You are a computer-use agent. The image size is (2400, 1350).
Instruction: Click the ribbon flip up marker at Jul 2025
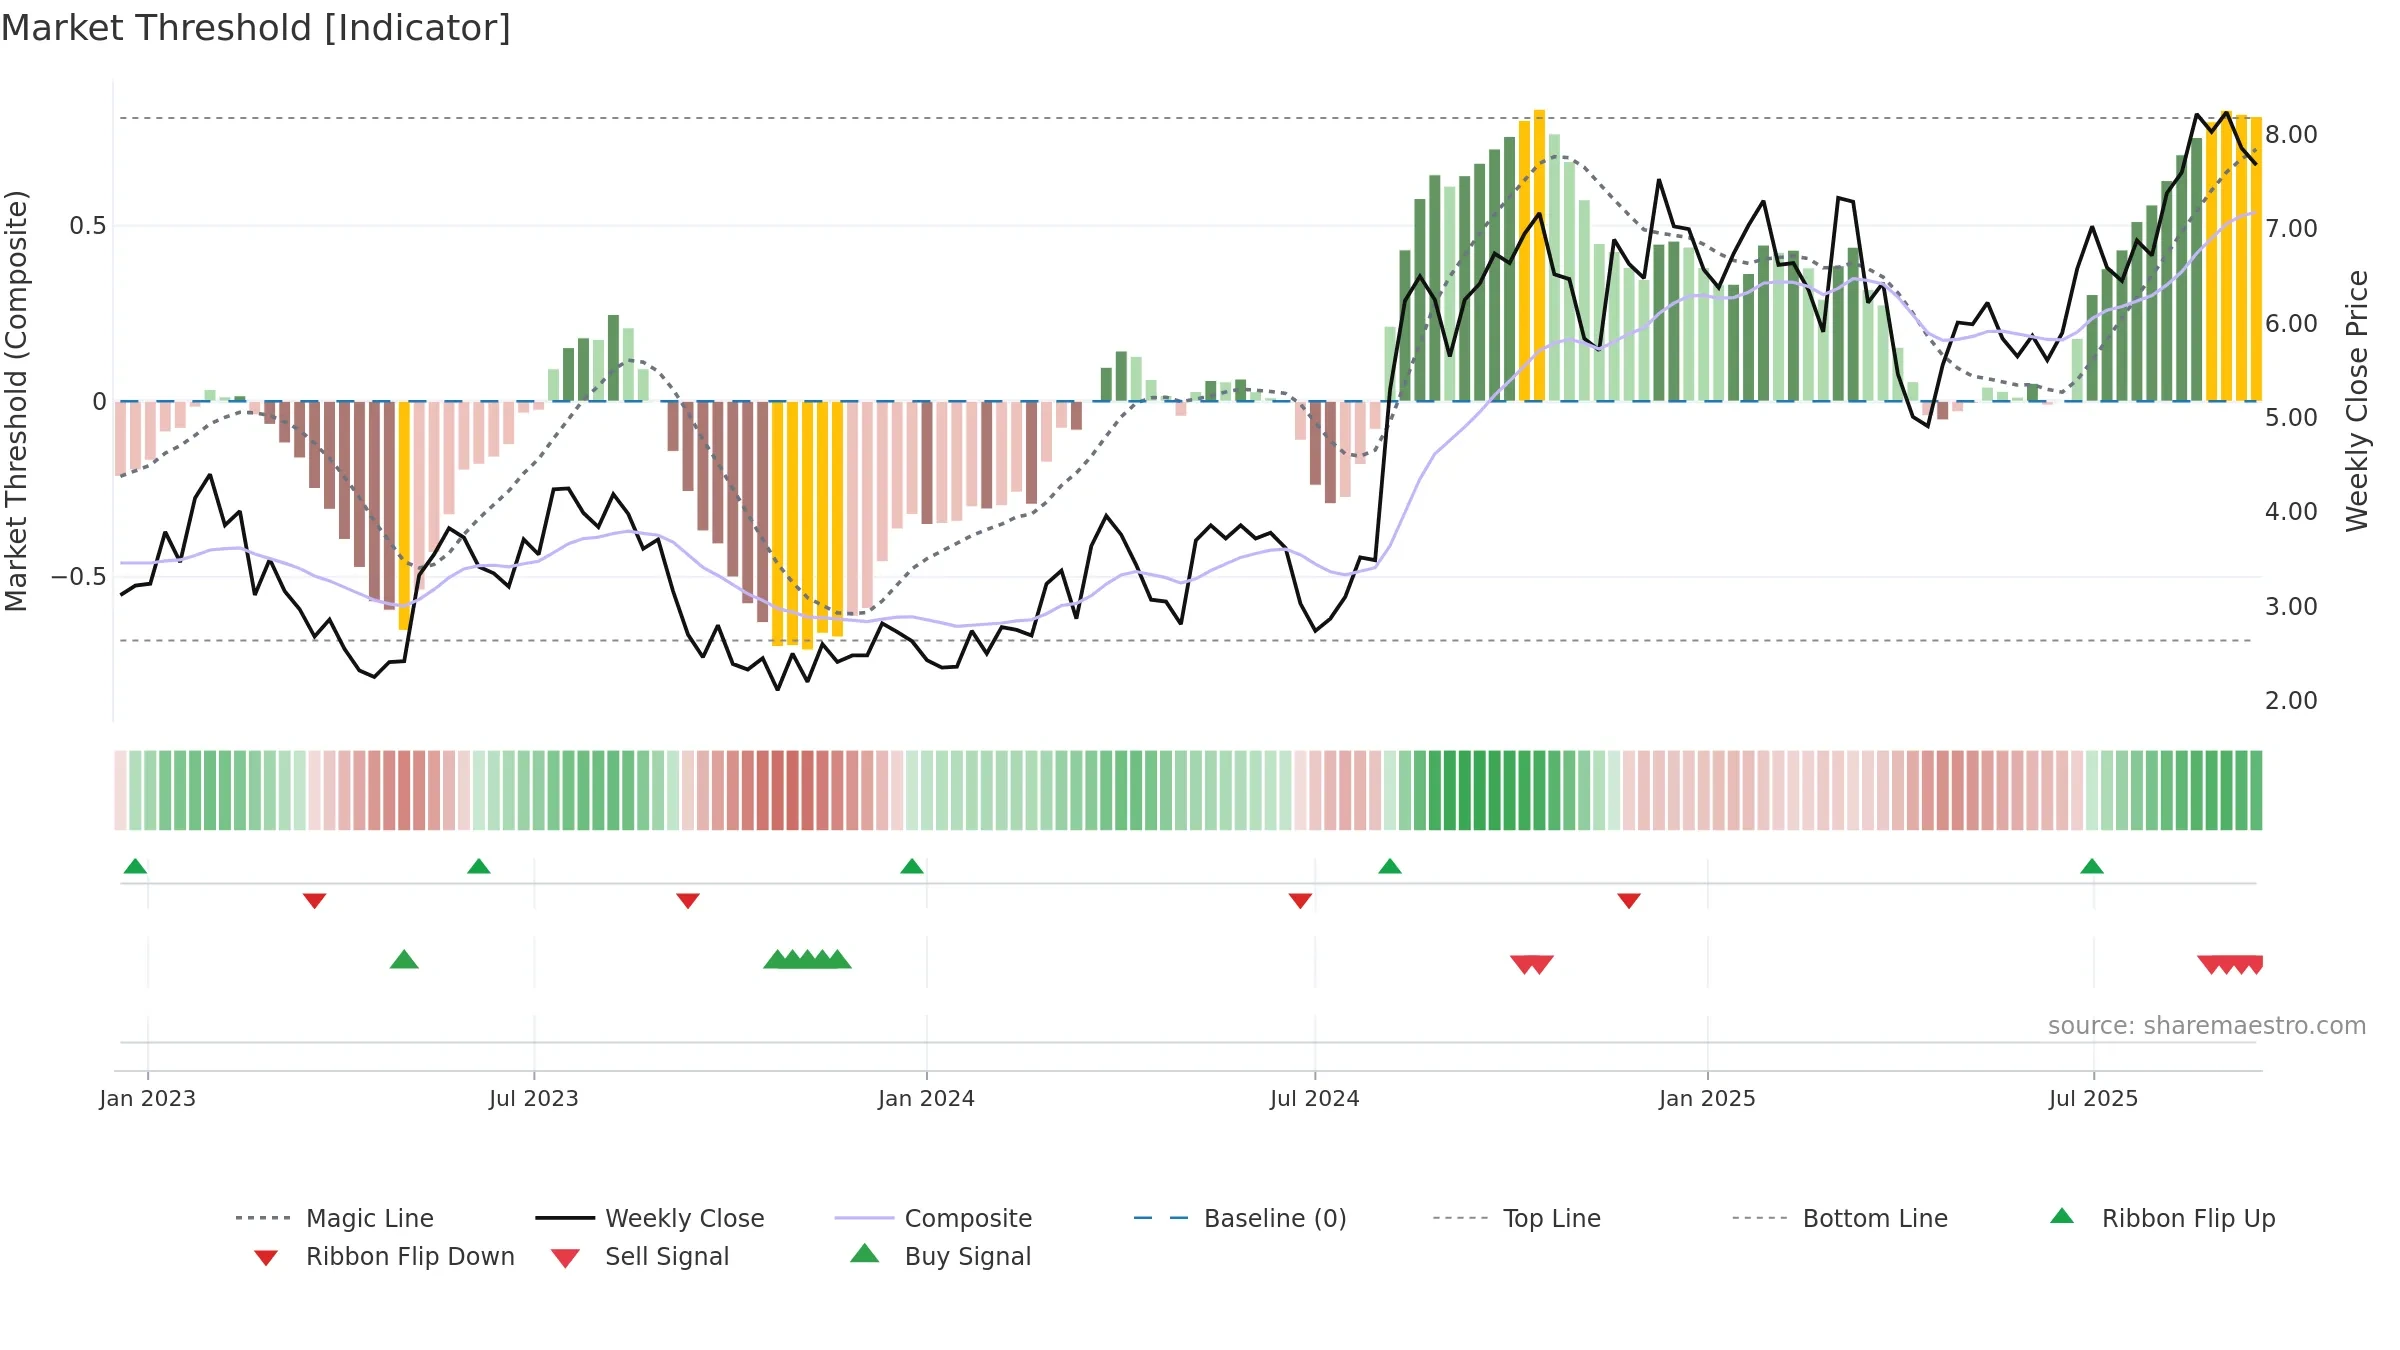(2092, 866)
